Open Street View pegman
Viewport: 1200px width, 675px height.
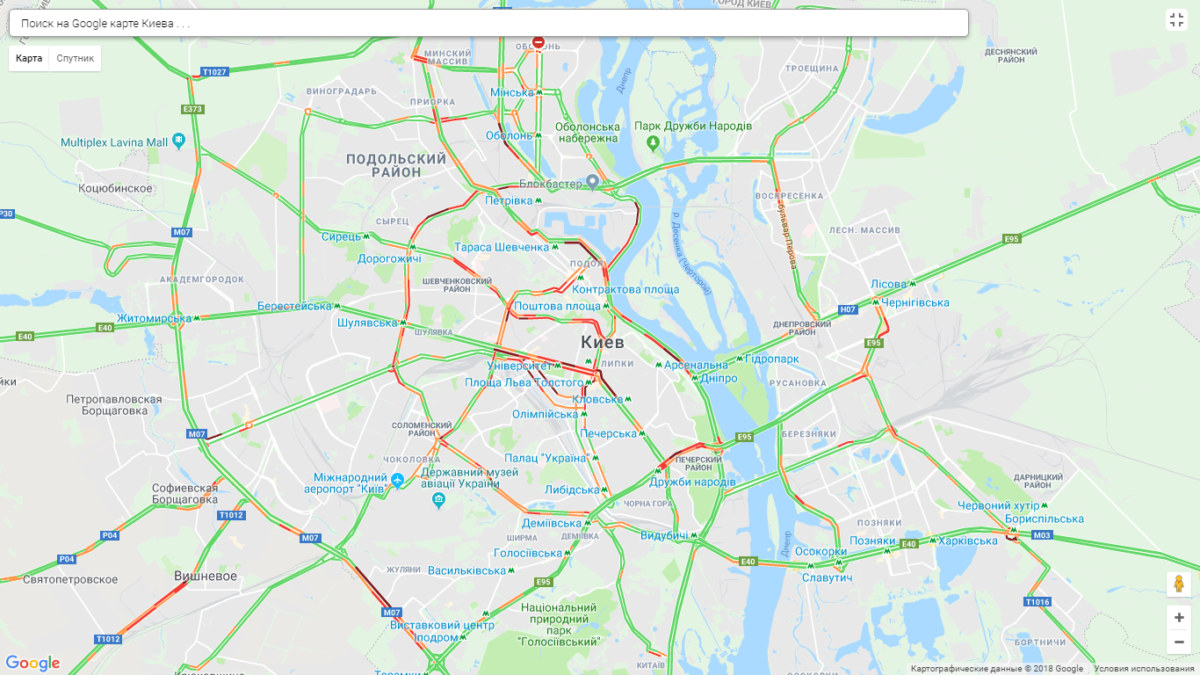[x=1178, y=584]
